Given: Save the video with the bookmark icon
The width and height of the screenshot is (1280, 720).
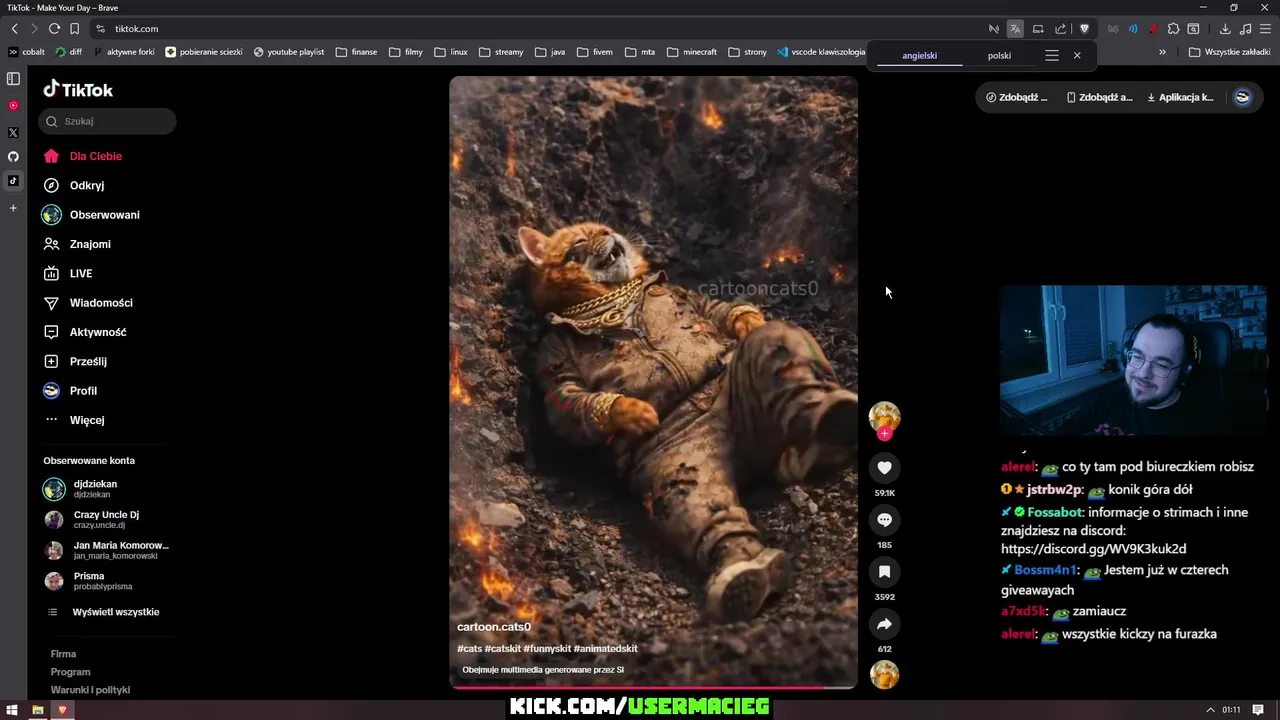Looking at the screenshot, I should coord(884,572).
